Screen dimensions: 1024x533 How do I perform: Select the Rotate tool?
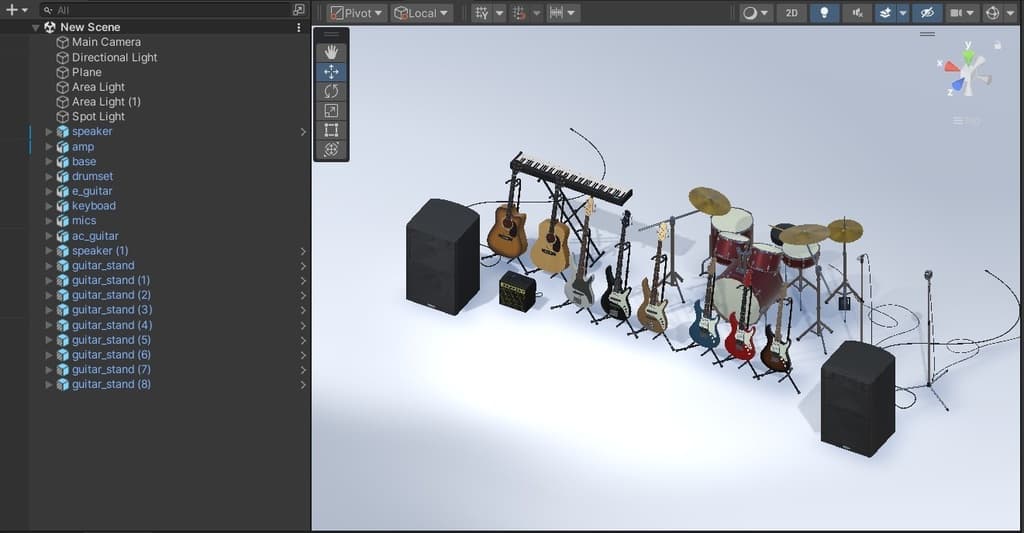pos(331,91)
